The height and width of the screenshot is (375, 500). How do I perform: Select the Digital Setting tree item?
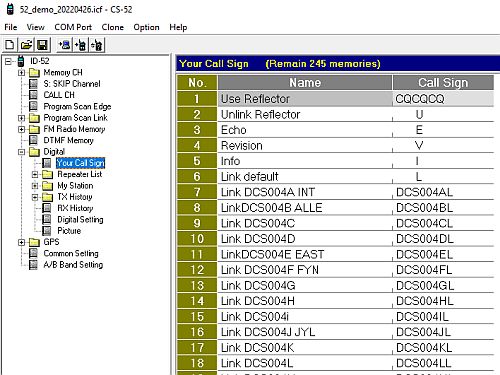coord(80,220)
